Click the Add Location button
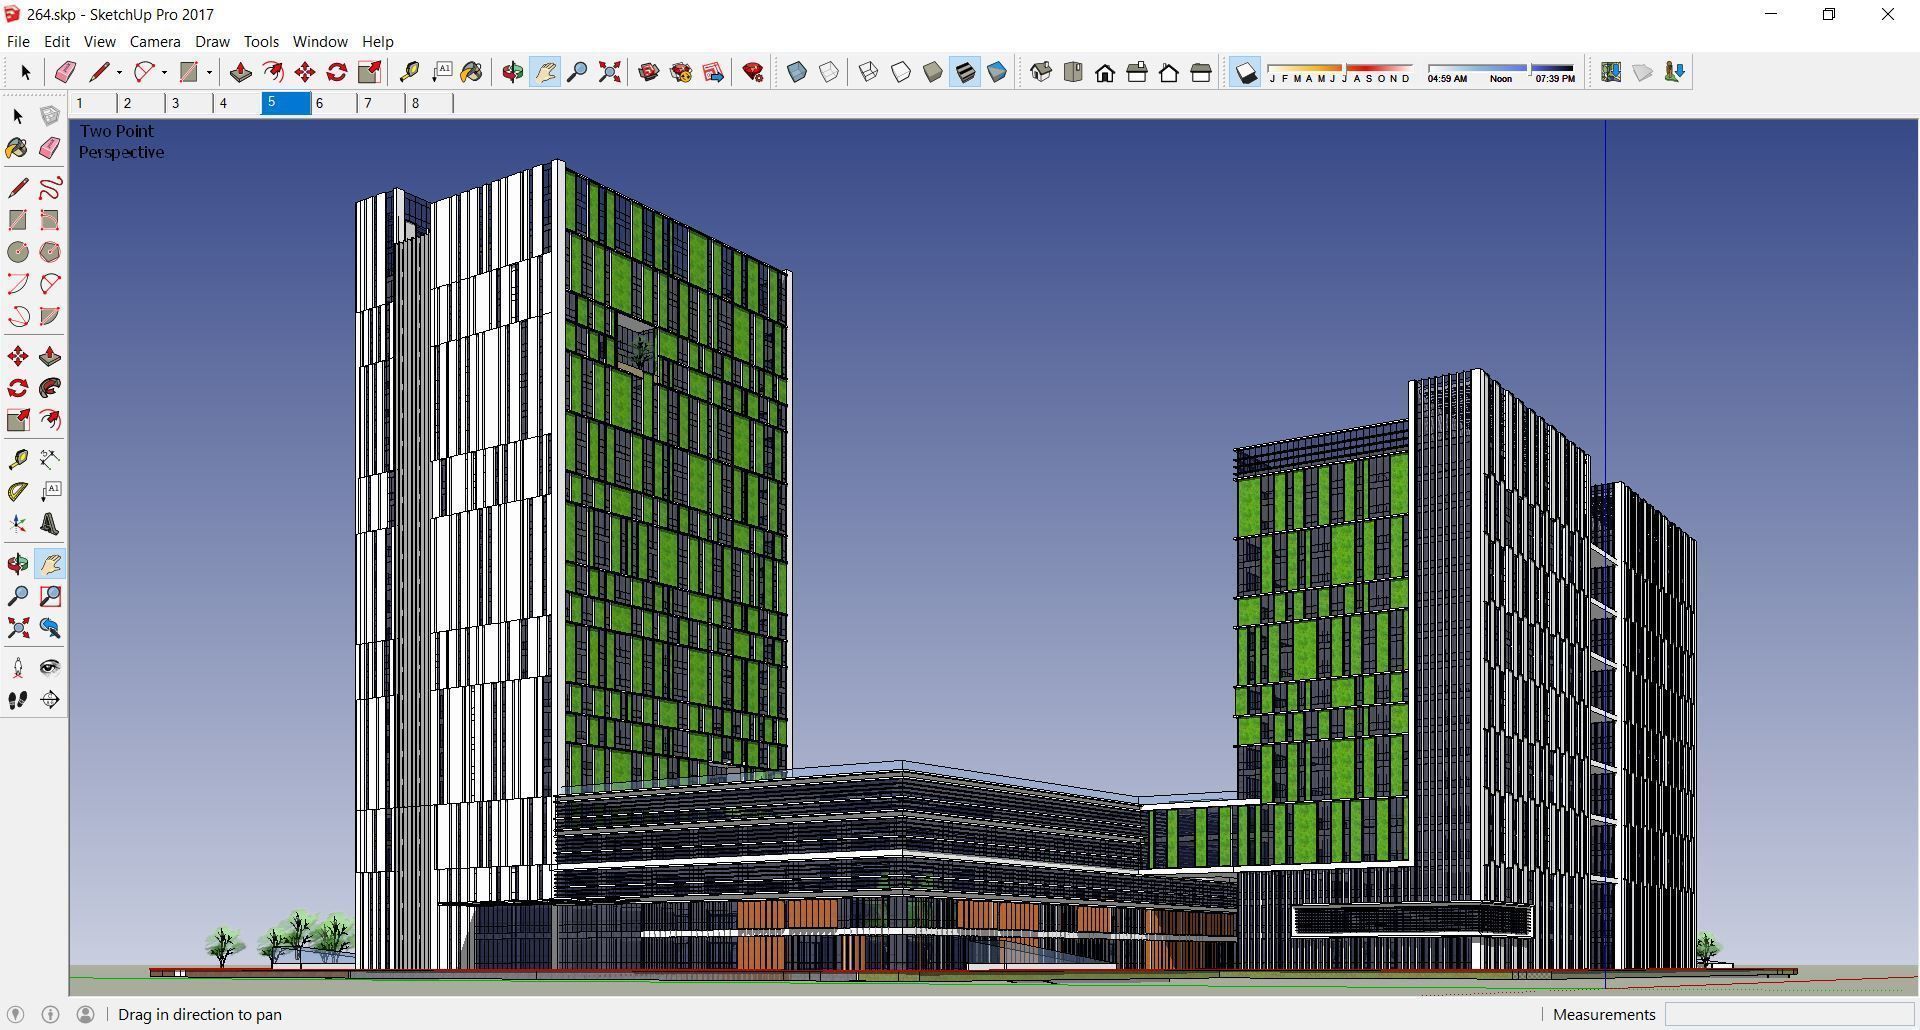The image size is (1920, 1030). pyautogui.click(x=1610, y=71)
